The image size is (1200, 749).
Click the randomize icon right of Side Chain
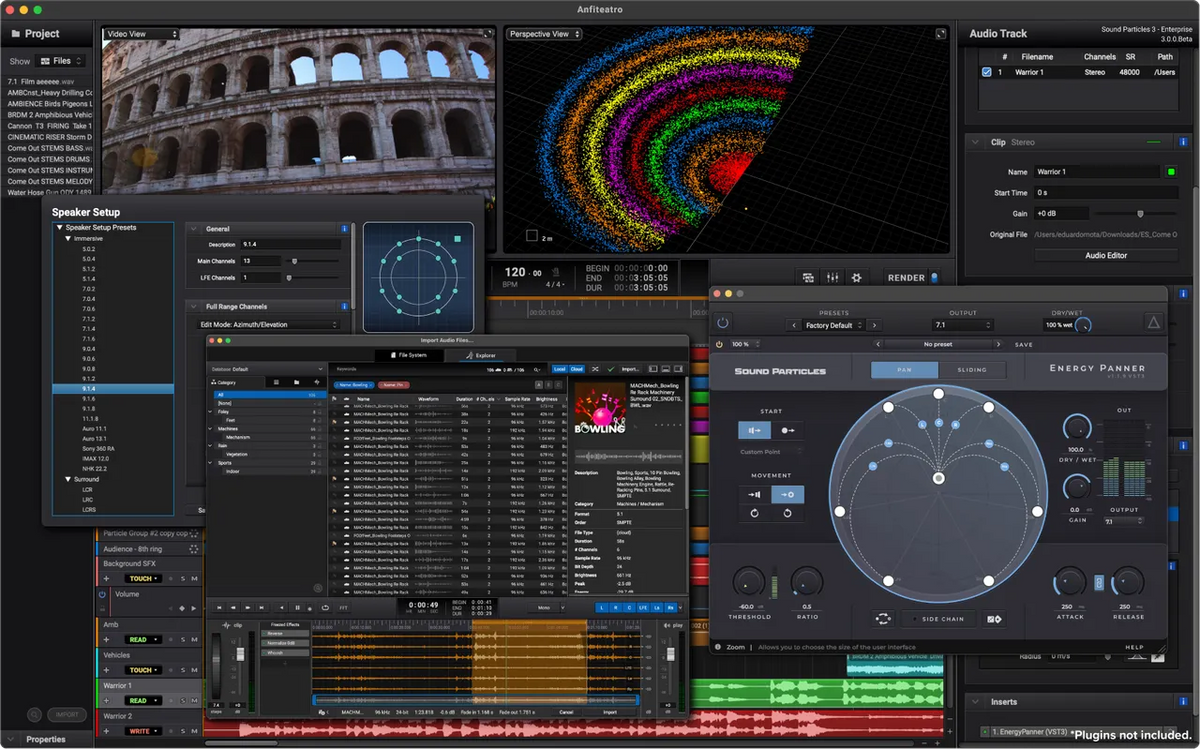tap(994, 618)
